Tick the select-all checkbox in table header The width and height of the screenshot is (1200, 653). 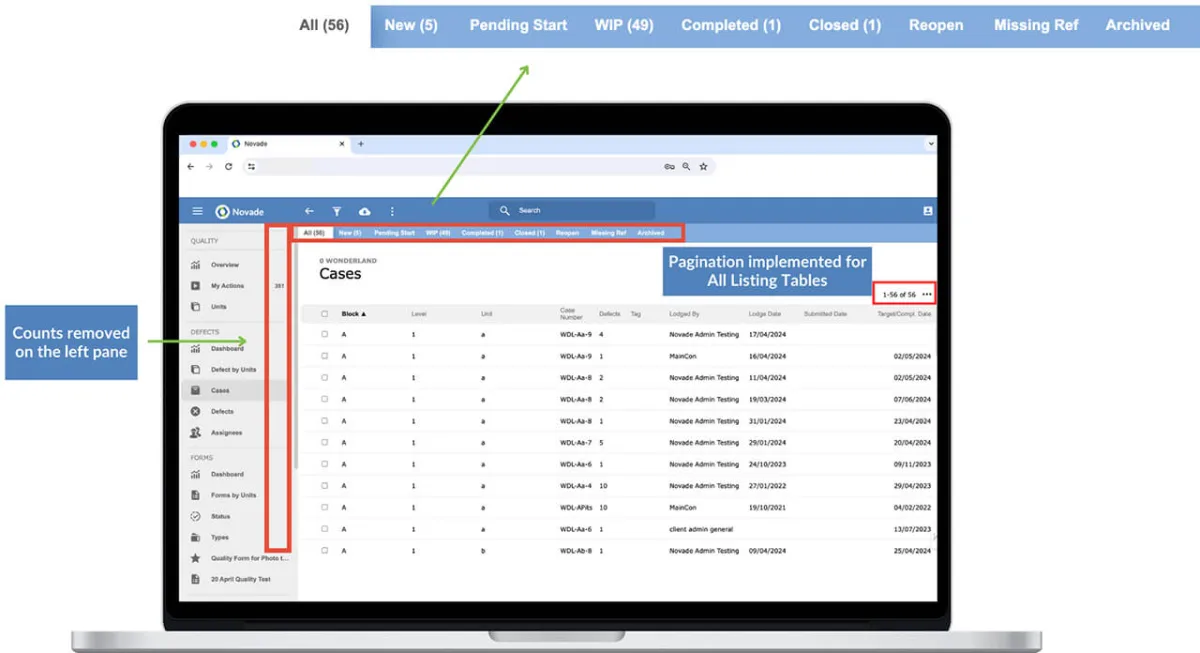[x=324, y=314]
